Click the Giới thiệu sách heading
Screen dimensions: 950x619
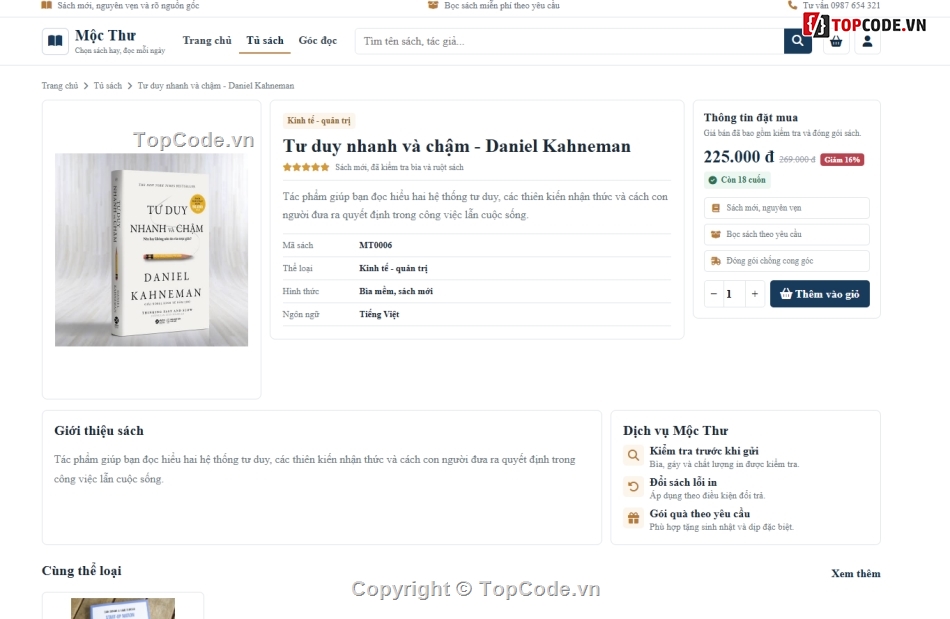coord(99,431)
